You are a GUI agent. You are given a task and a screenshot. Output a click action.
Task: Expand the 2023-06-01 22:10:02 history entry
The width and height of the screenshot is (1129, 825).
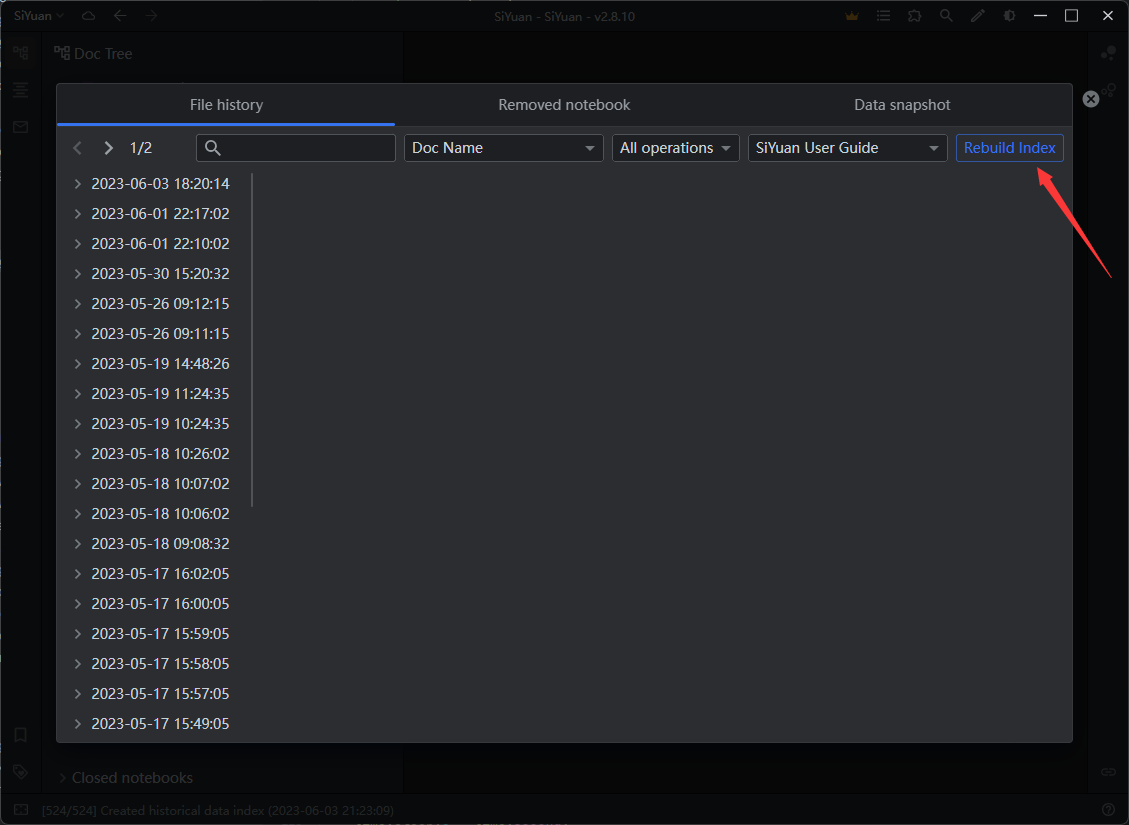78,244
